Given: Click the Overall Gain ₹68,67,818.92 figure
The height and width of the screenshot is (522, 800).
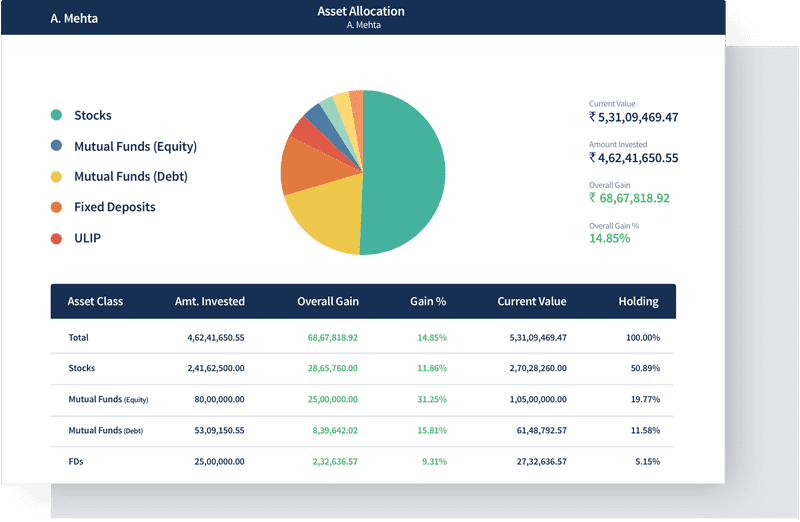Looking at the screenshot, I should [x=629, y=198].
